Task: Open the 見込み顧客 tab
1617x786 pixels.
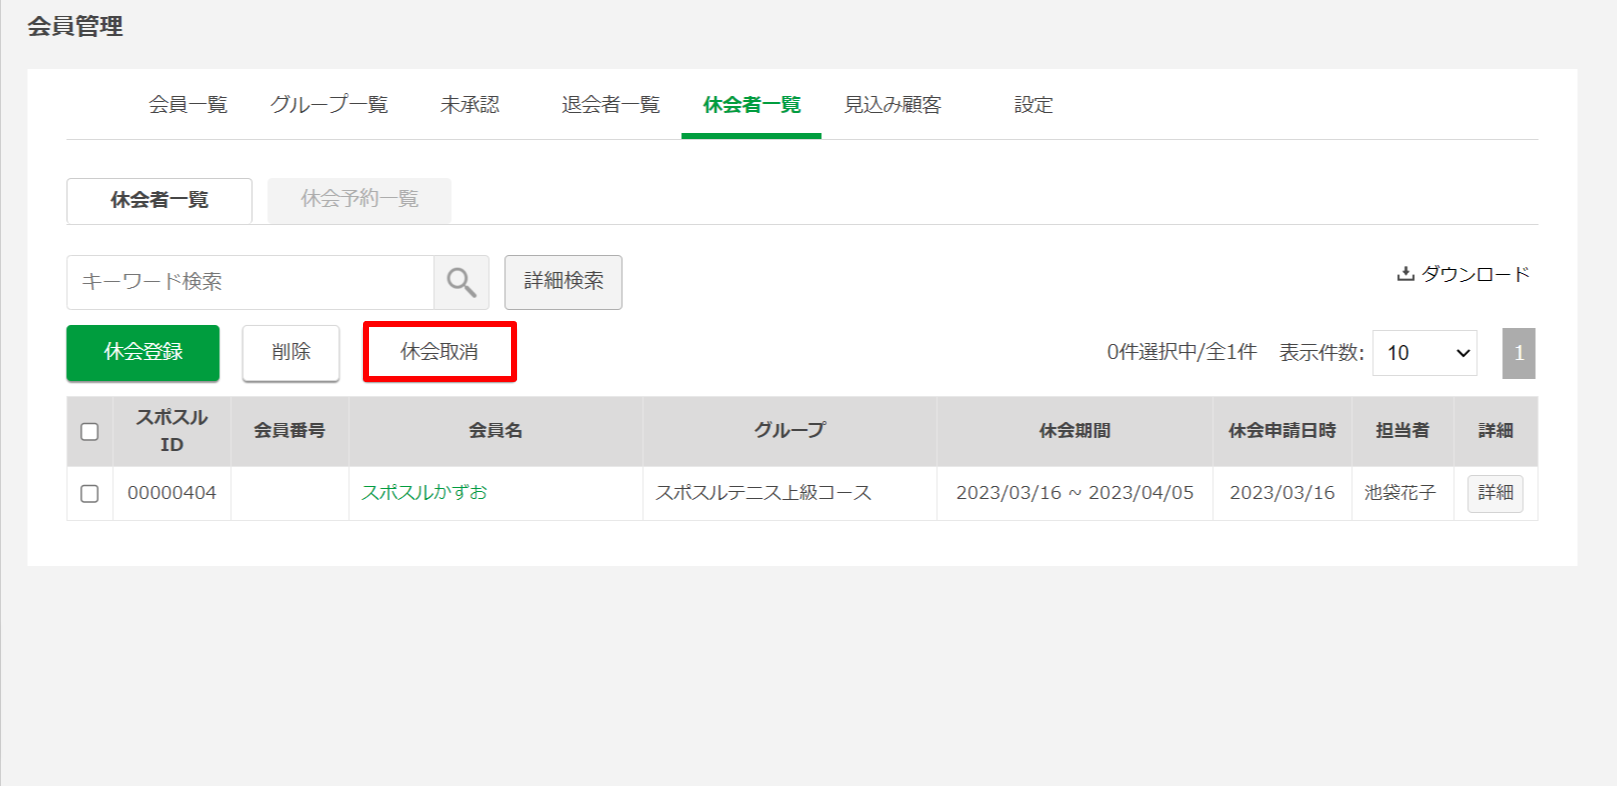Action: (x=893, y=105)
